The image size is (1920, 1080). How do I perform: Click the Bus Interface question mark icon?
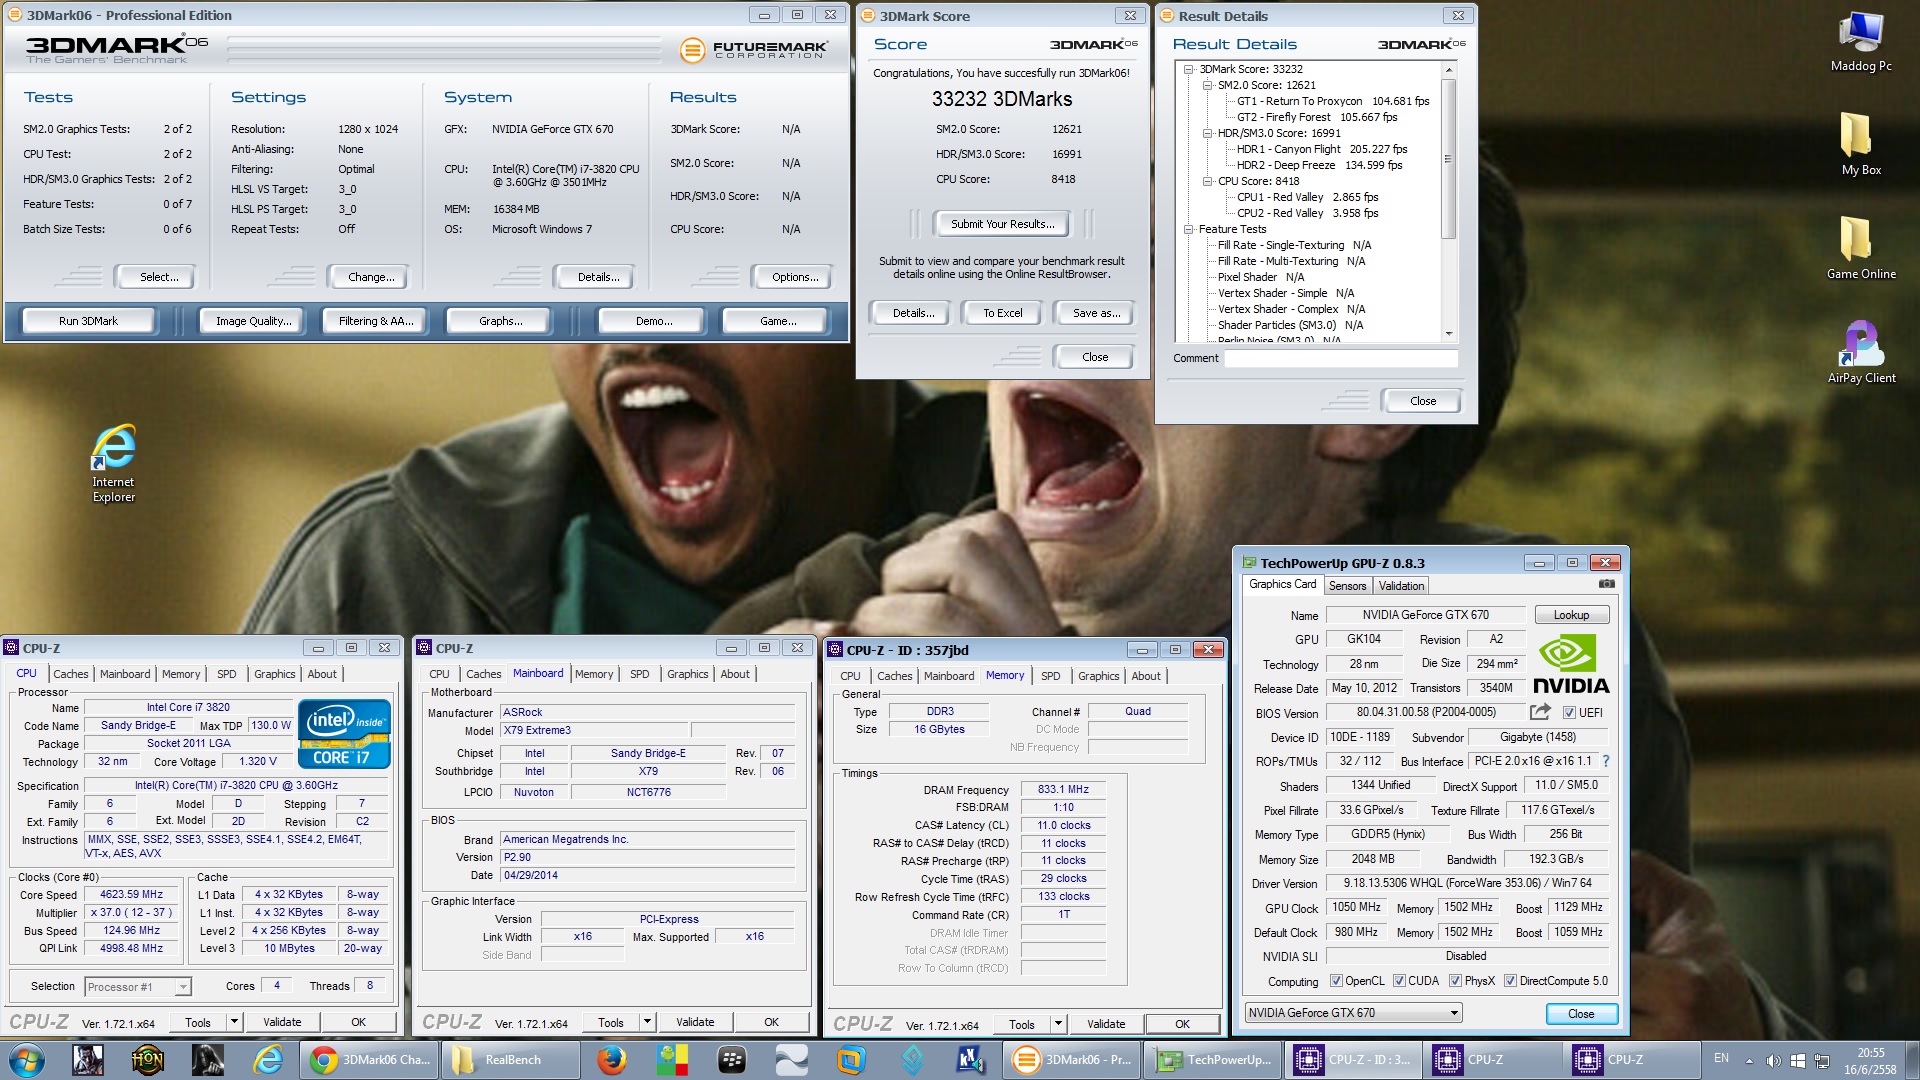point(1606,761)
